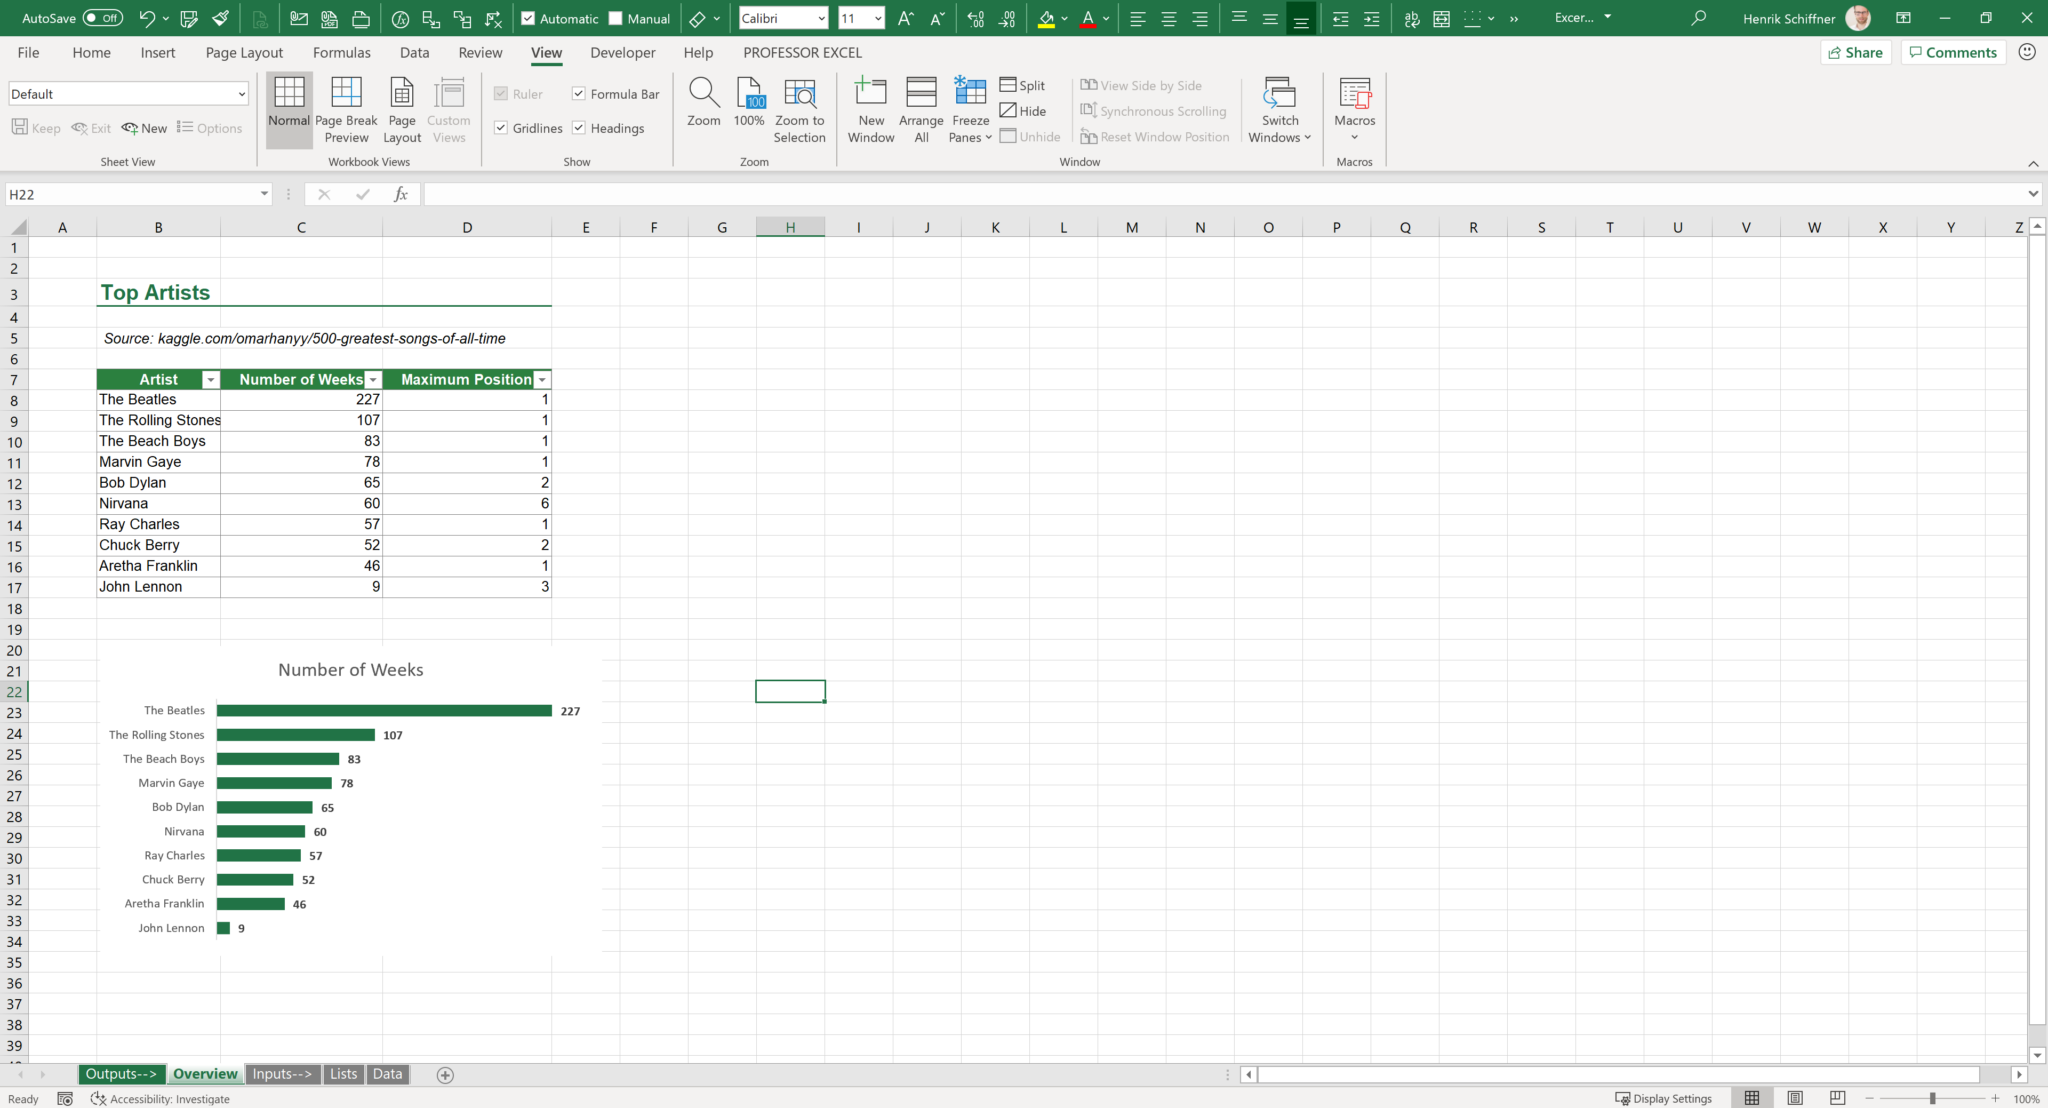Open the Zoom dialog
Image resolution: width=2048 pixels, height=1108 pixels.
(x=703, y=105)
